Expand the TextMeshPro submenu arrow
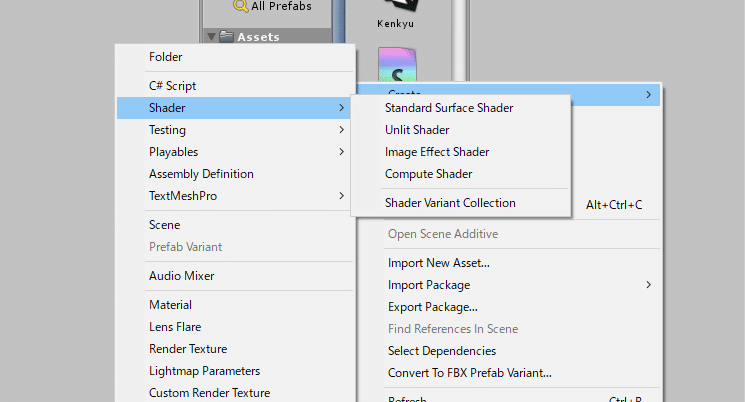This screenshot has width=745, height=402. [341, 196]
